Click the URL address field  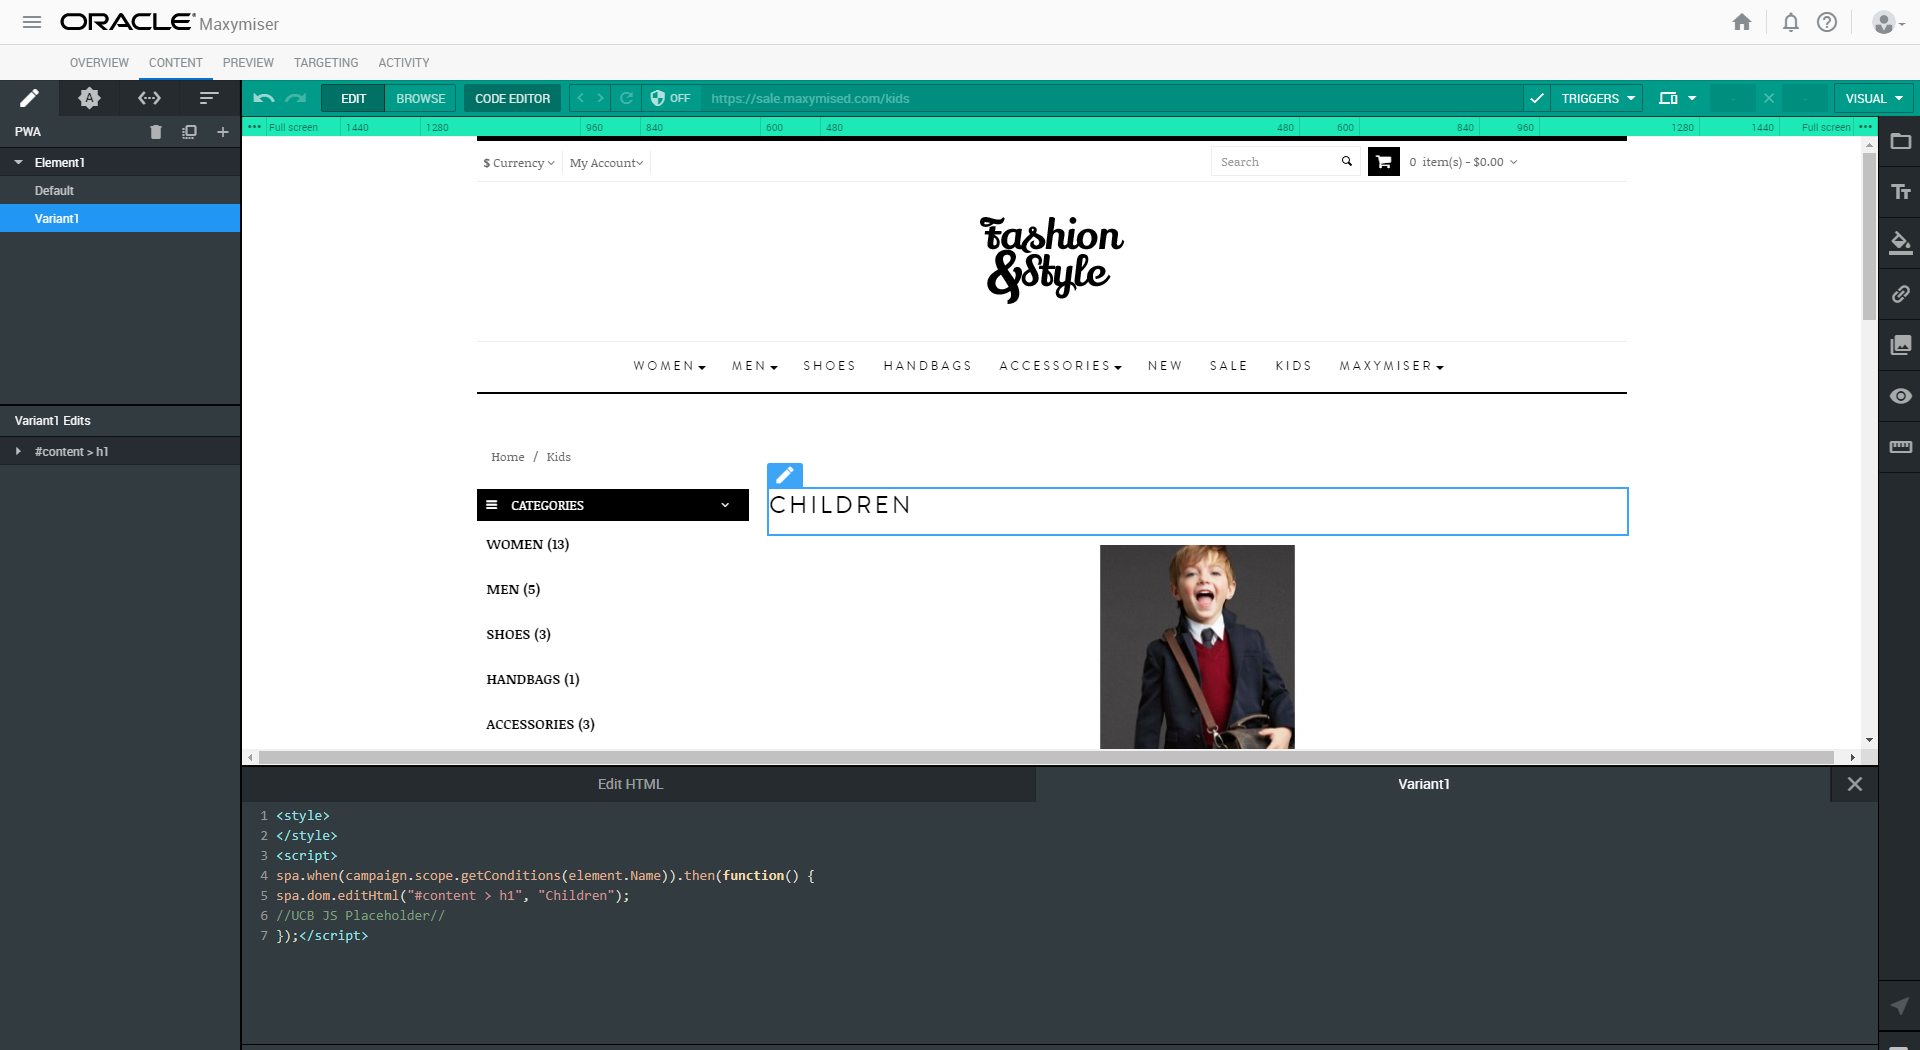point(1110,98)
